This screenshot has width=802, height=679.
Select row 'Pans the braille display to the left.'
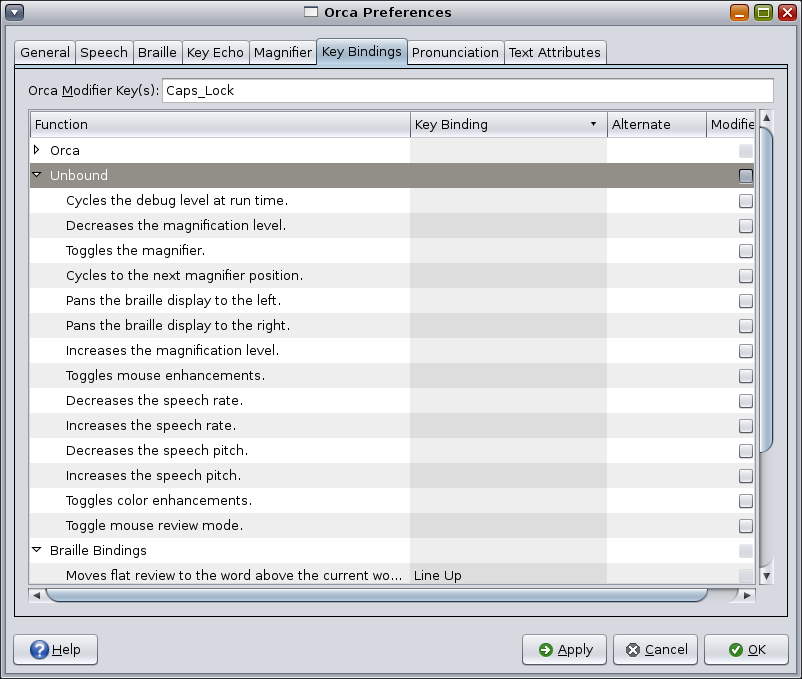(x=392, y=301)
